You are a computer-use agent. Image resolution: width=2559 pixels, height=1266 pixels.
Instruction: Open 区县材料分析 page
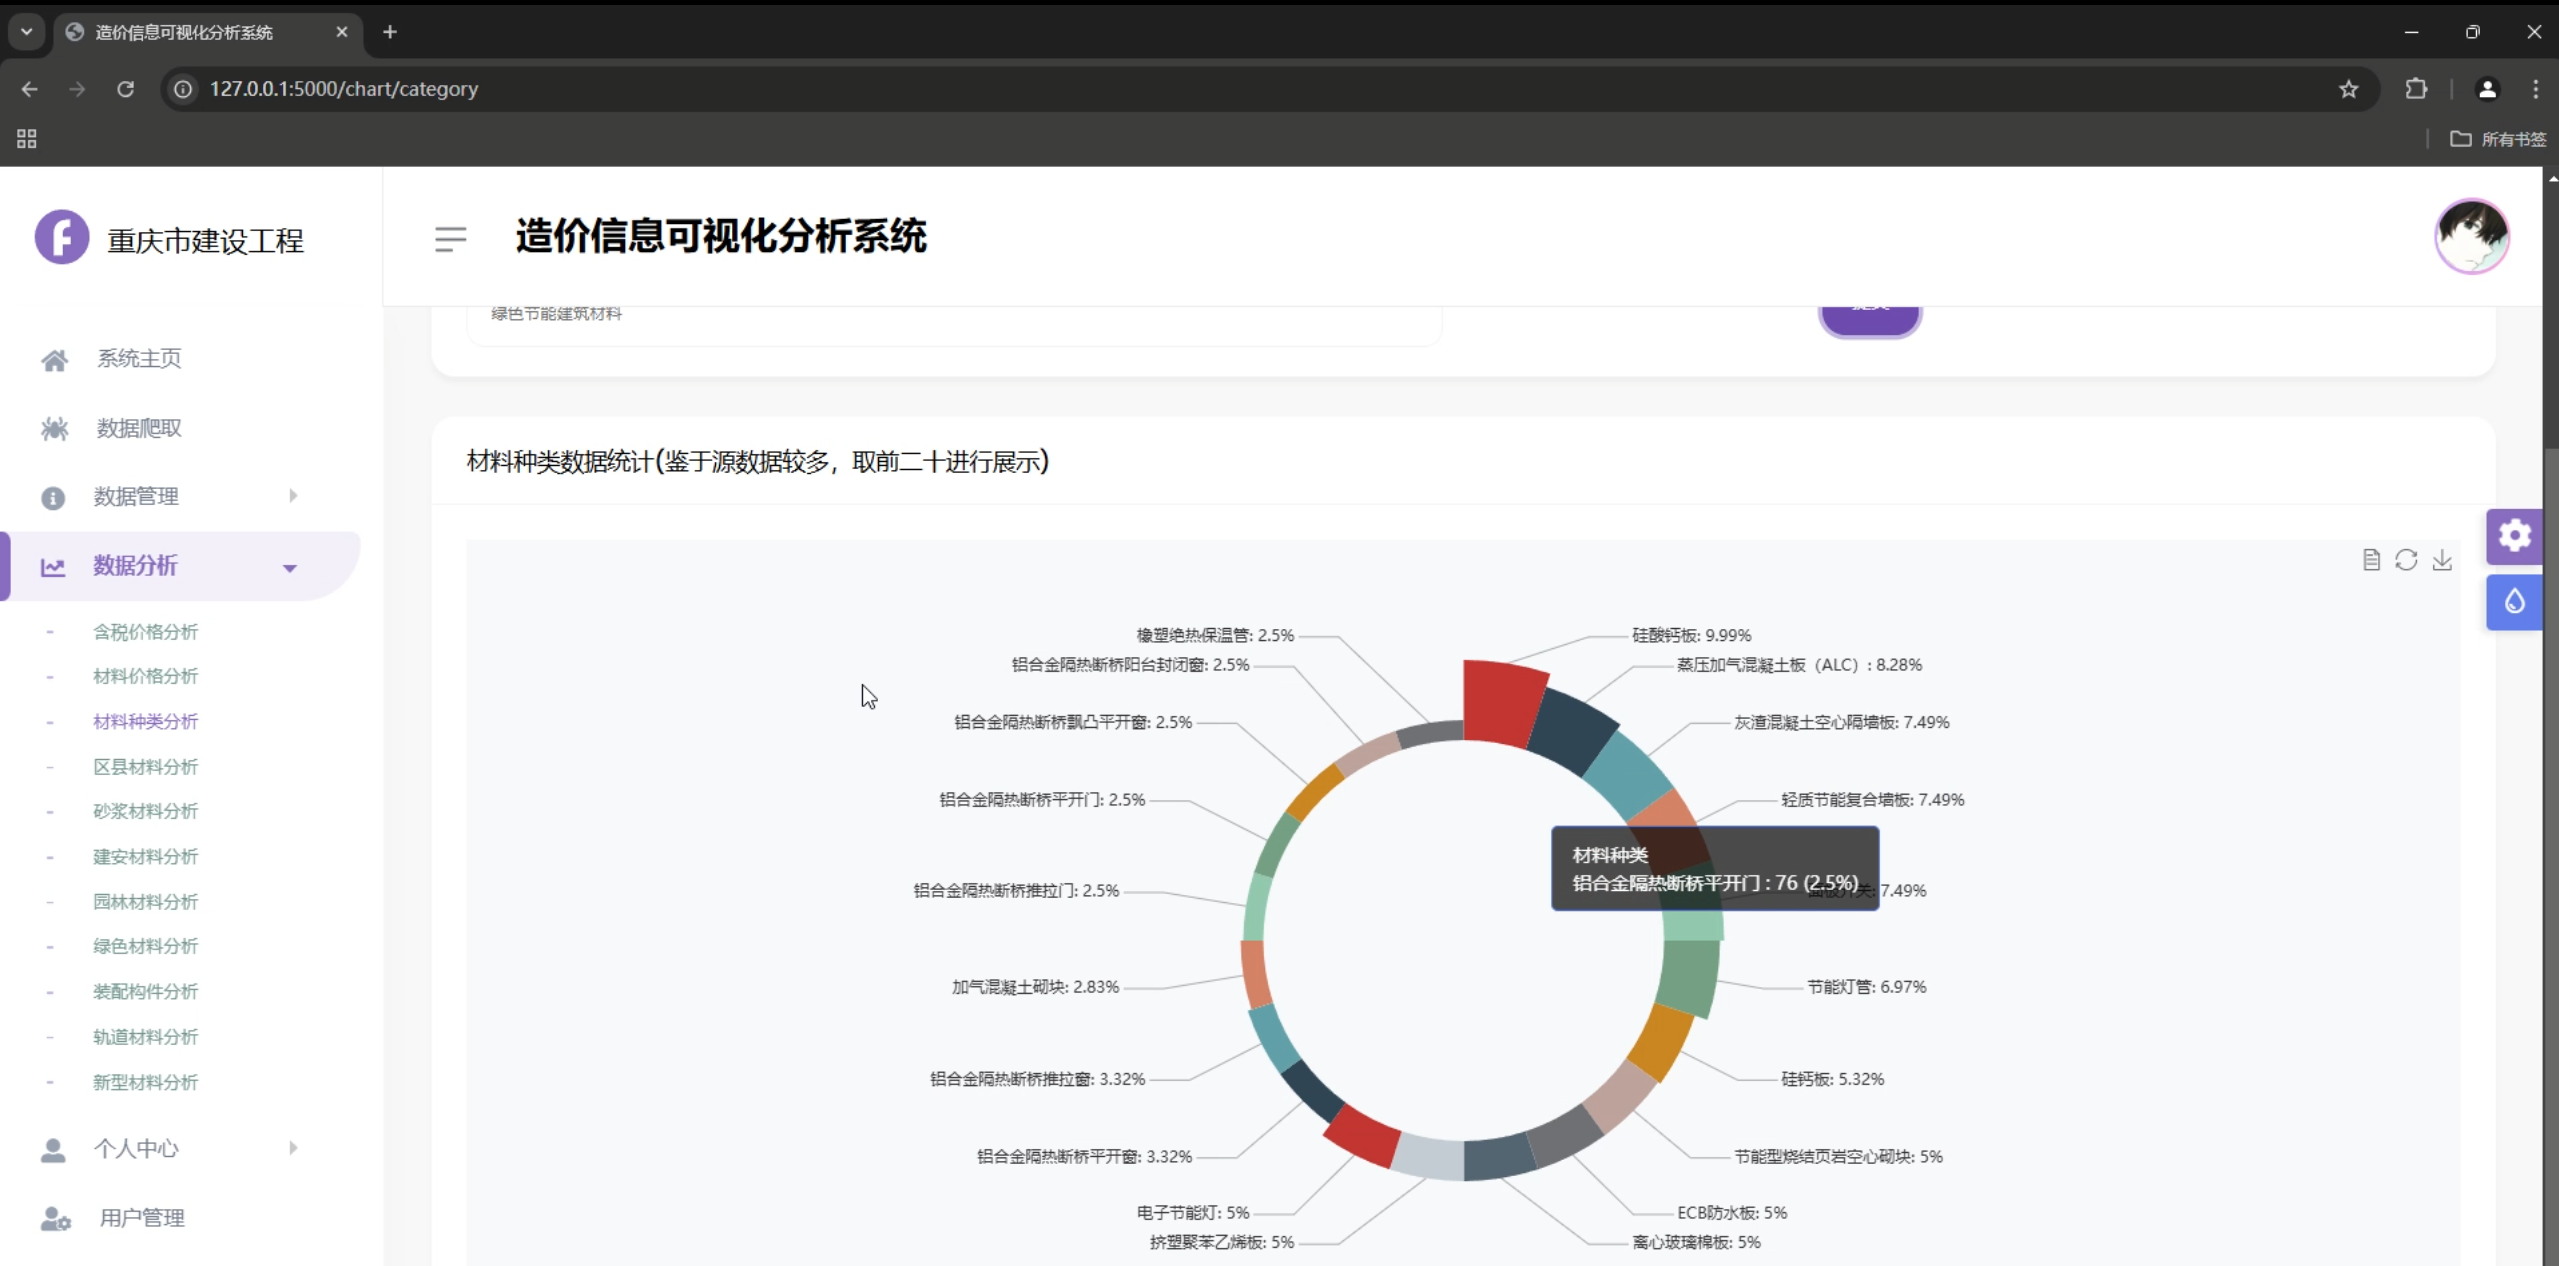point(146,767)
